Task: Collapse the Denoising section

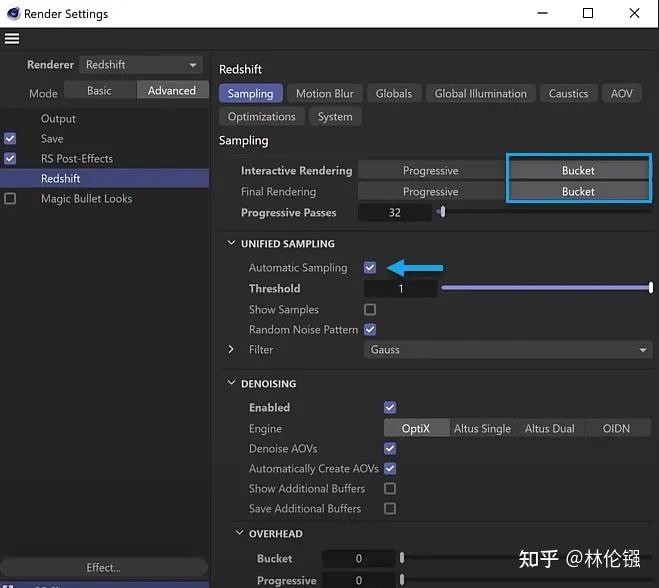Action: pyautogui.click(x=231, y=383)
